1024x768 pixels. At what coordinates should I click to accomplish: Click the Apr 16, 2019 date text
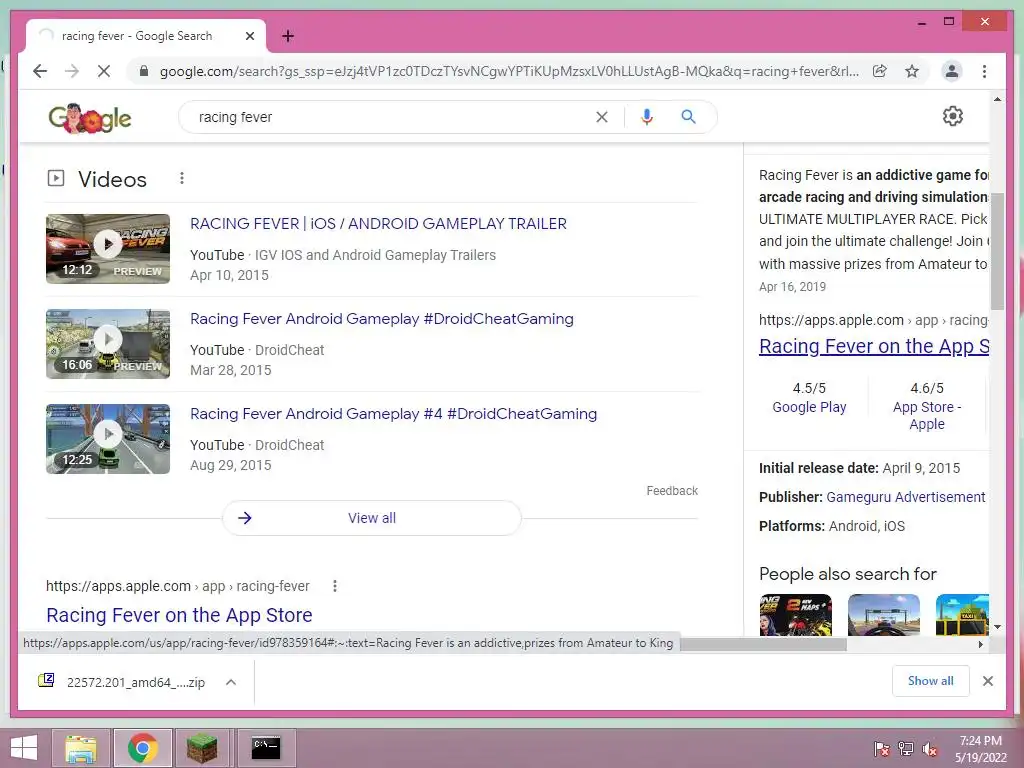coord(792,287)
